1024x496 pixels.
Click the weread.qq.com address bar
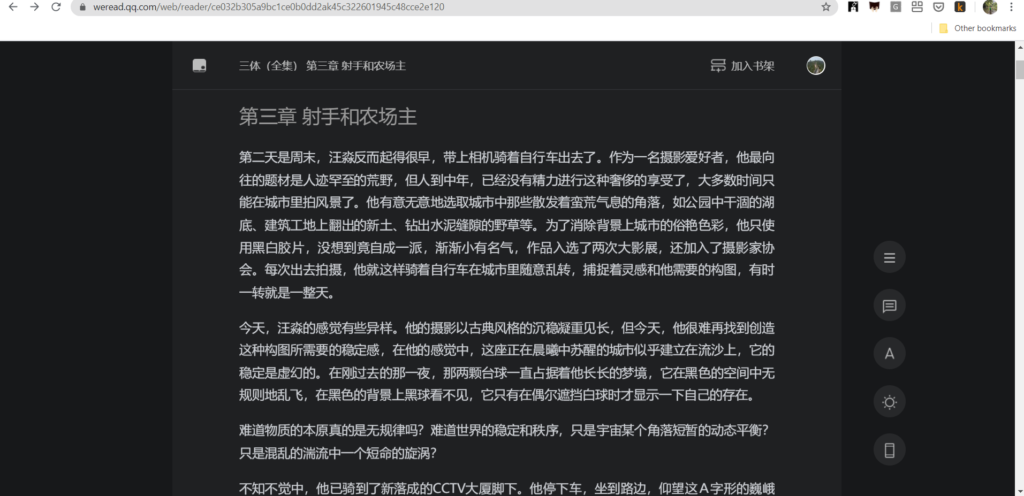[x=454, y=7]
